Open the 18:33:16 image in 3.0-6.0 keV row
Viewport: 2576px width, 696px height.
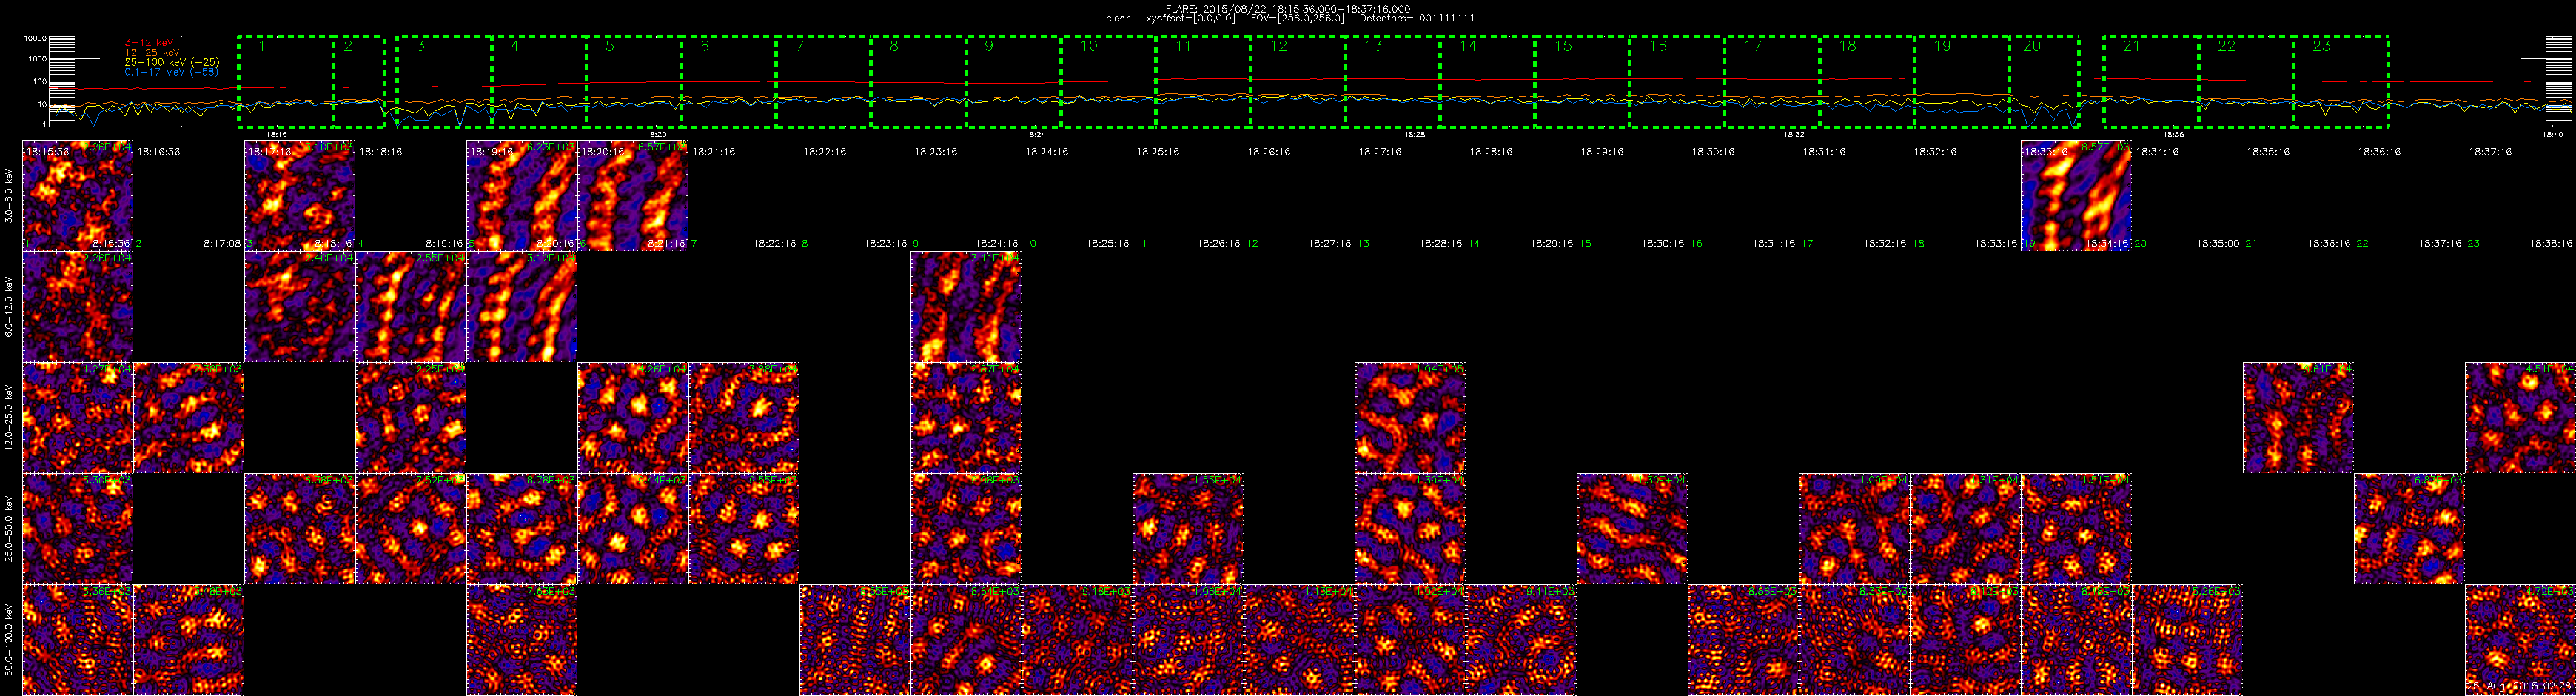click(x=2076, y=196)
